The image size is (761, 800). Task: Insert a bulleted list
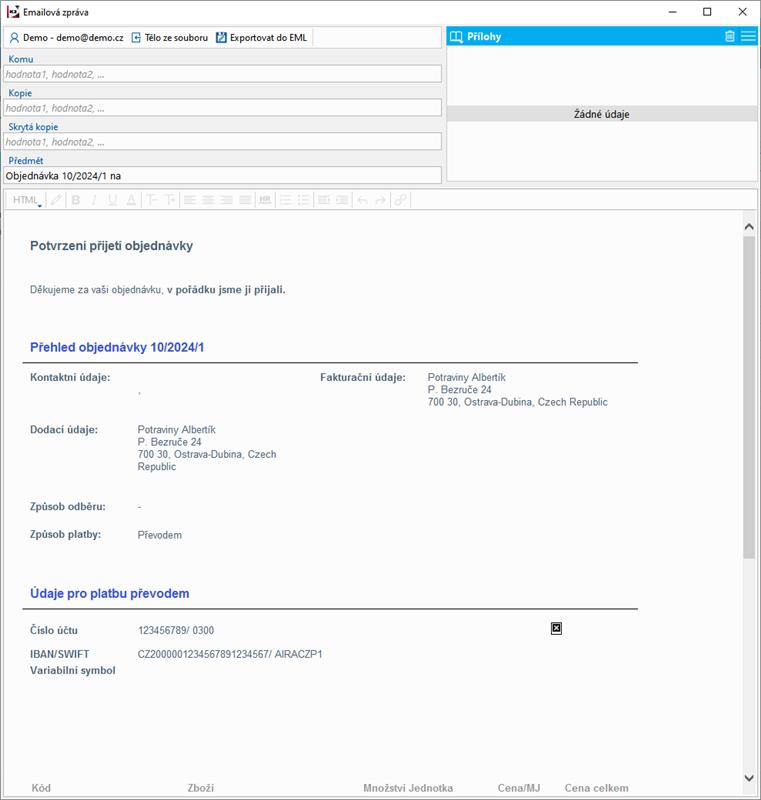(x=304, y=200)
